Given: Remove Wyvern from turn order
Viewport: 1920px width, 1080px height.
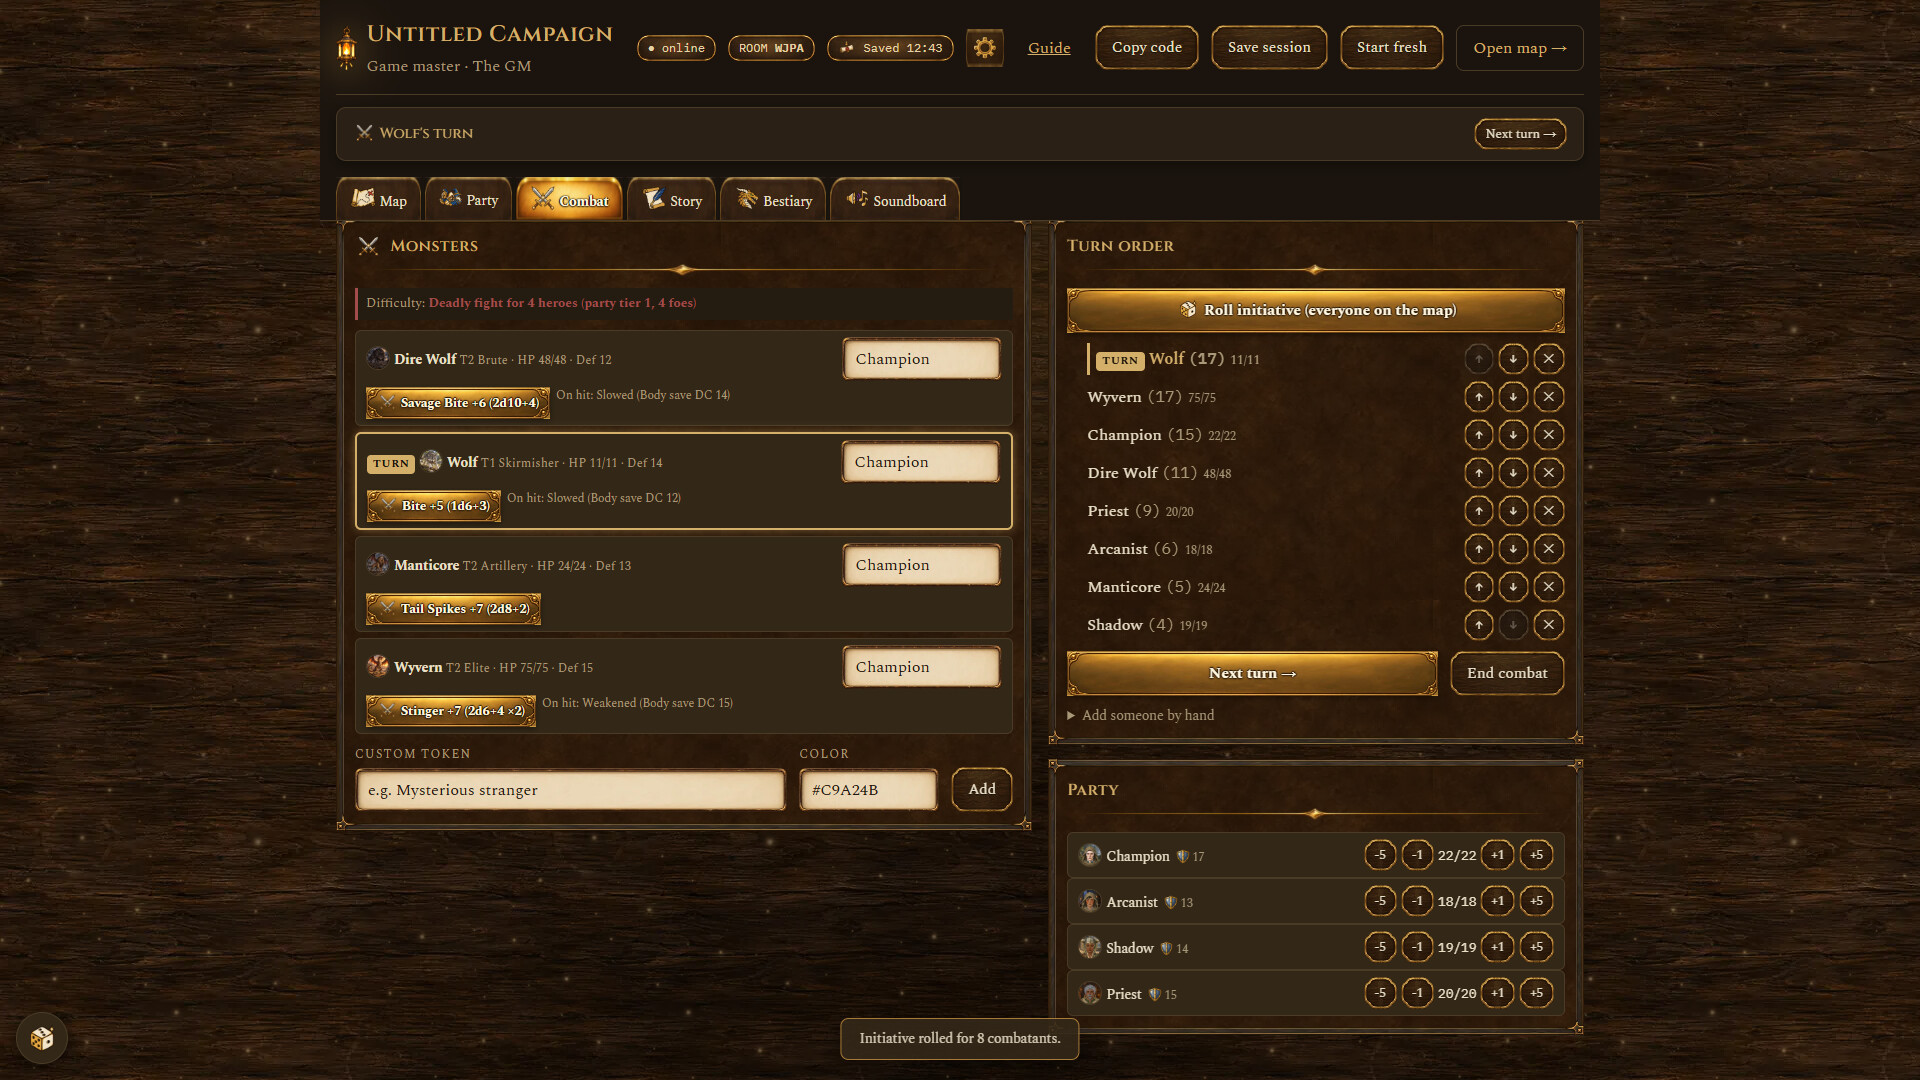Looking at the screenshot, I should pyautogui.click(x=1548, y=397).
